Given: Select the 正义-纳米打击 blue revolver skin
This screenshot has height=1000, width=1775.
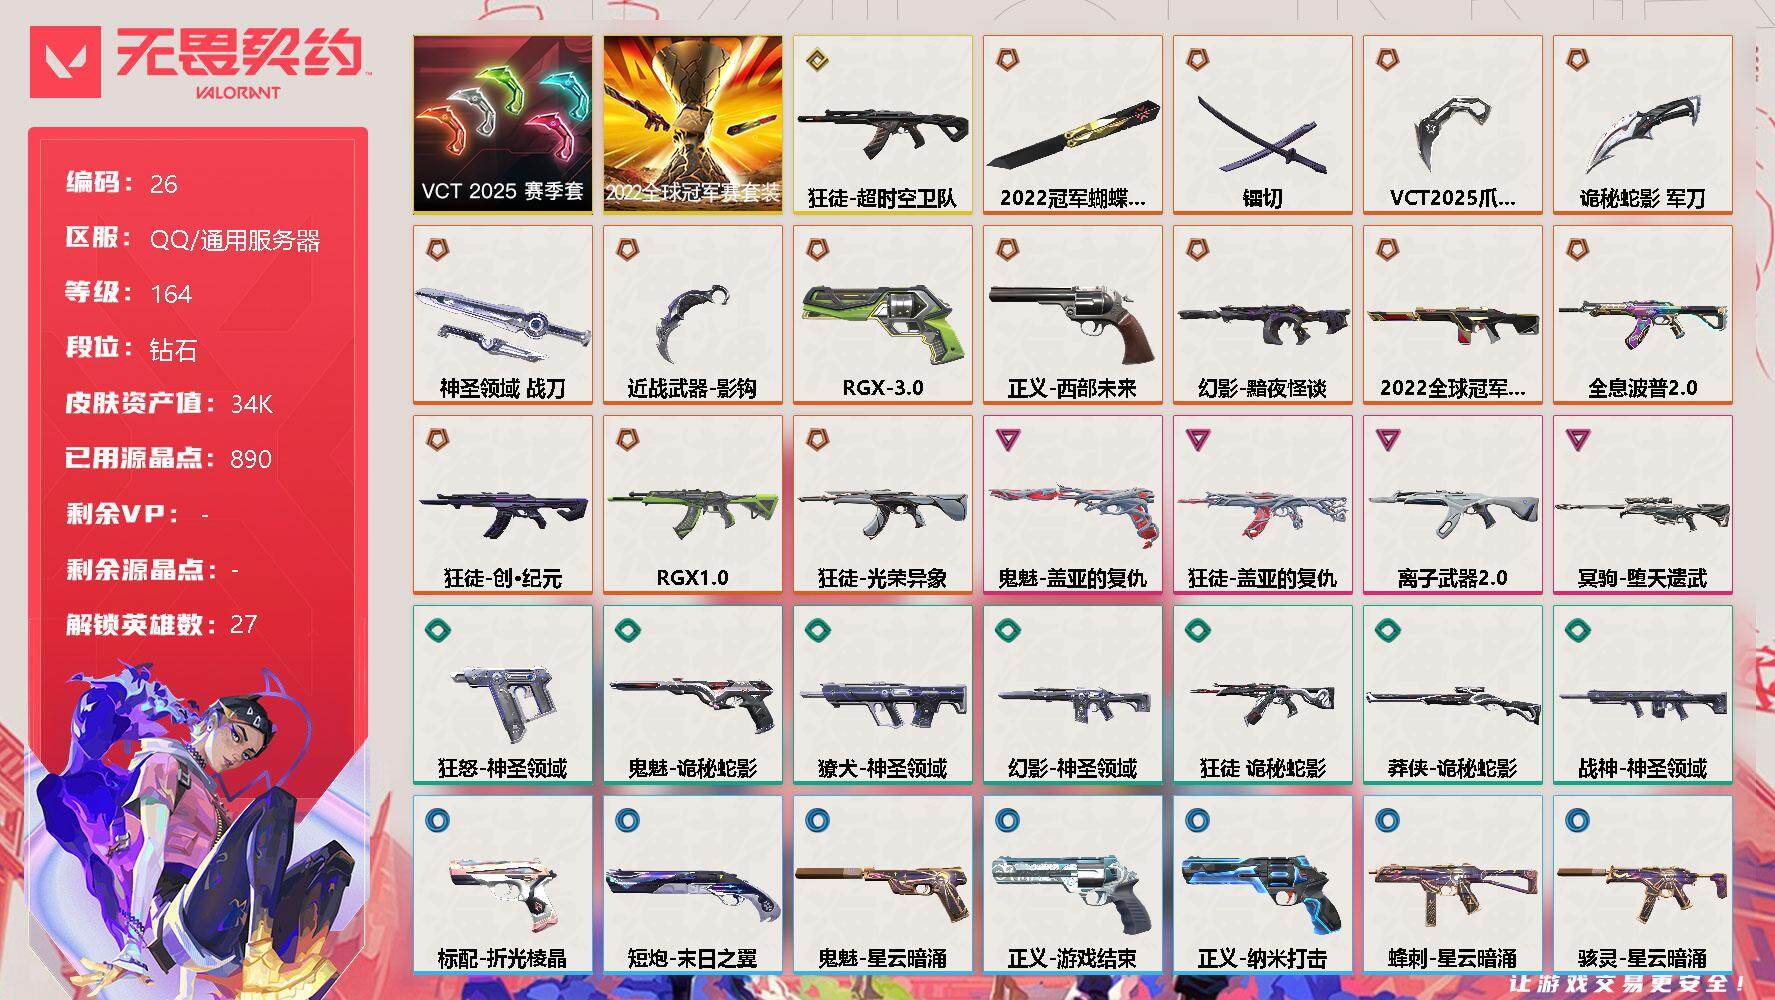Looking at the screenshot, I should 1262,884.
